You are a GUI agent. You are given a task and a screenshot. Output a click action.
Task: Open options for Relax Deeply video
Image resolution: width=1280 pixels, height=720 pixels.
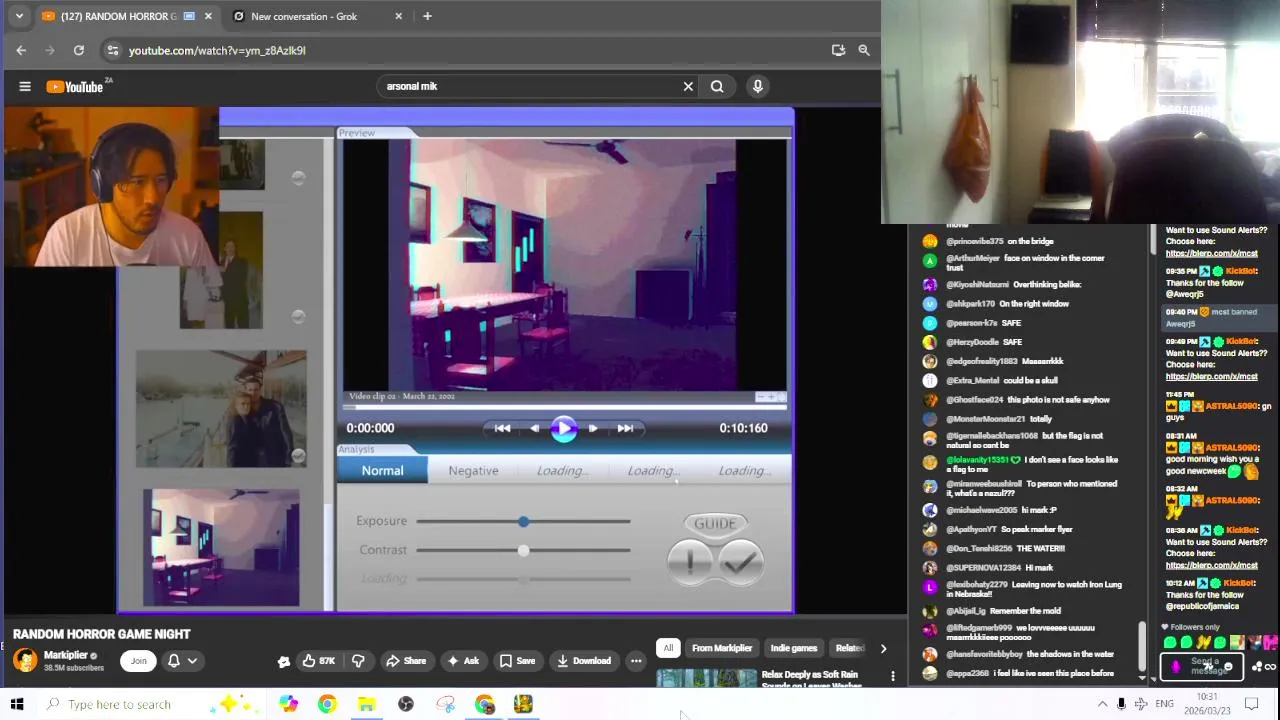[x=893, y=676]
